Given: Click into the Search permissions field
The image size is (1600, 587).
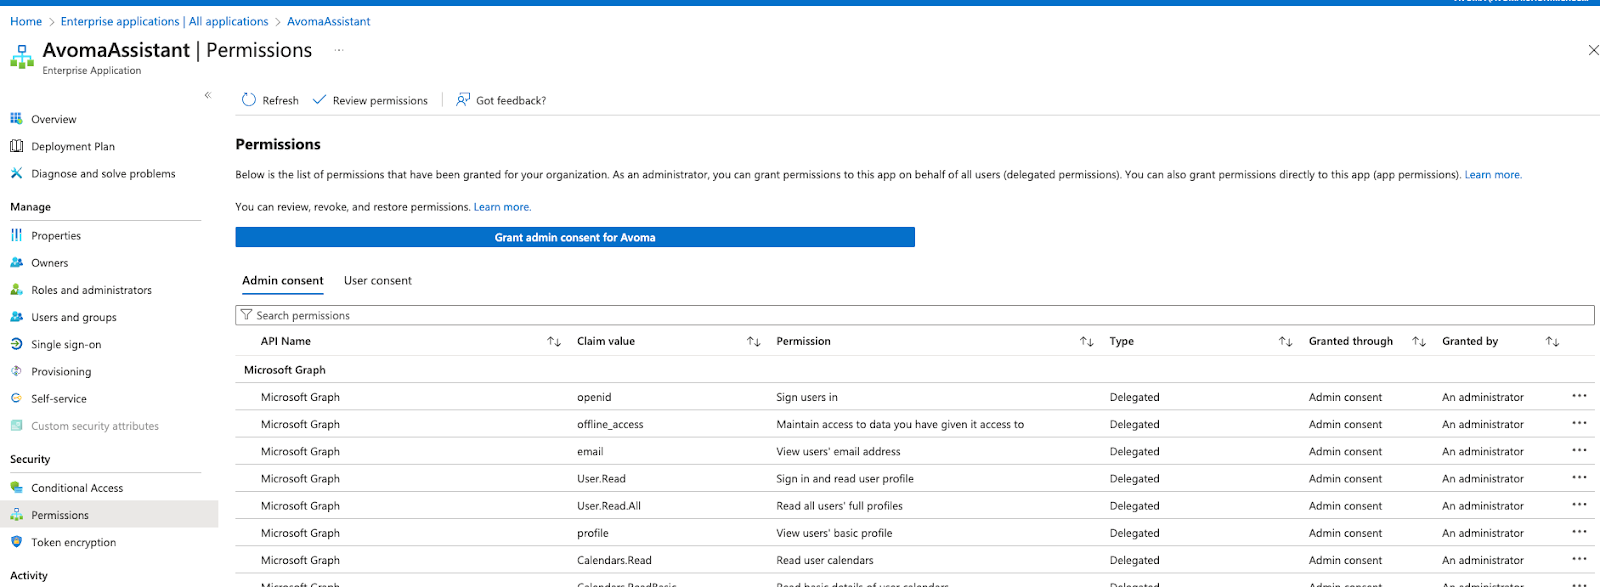Looking at the screenshot, I should point(915,315).
